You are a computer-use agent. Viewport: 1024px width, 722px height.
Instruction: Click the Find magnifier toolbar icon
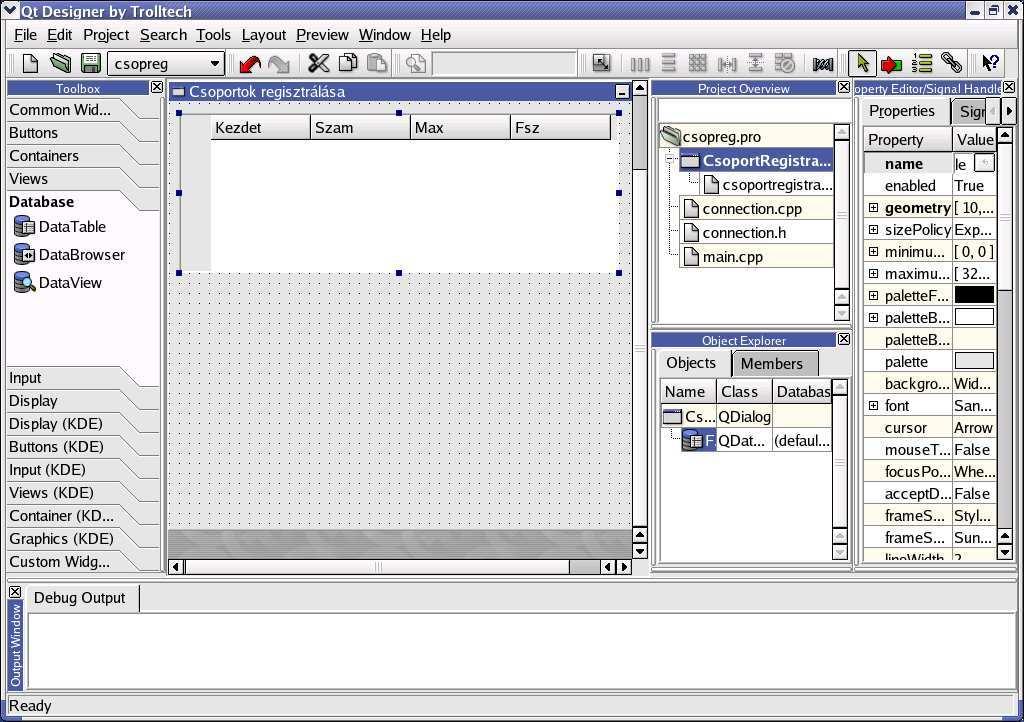click(x=415, y=63)
